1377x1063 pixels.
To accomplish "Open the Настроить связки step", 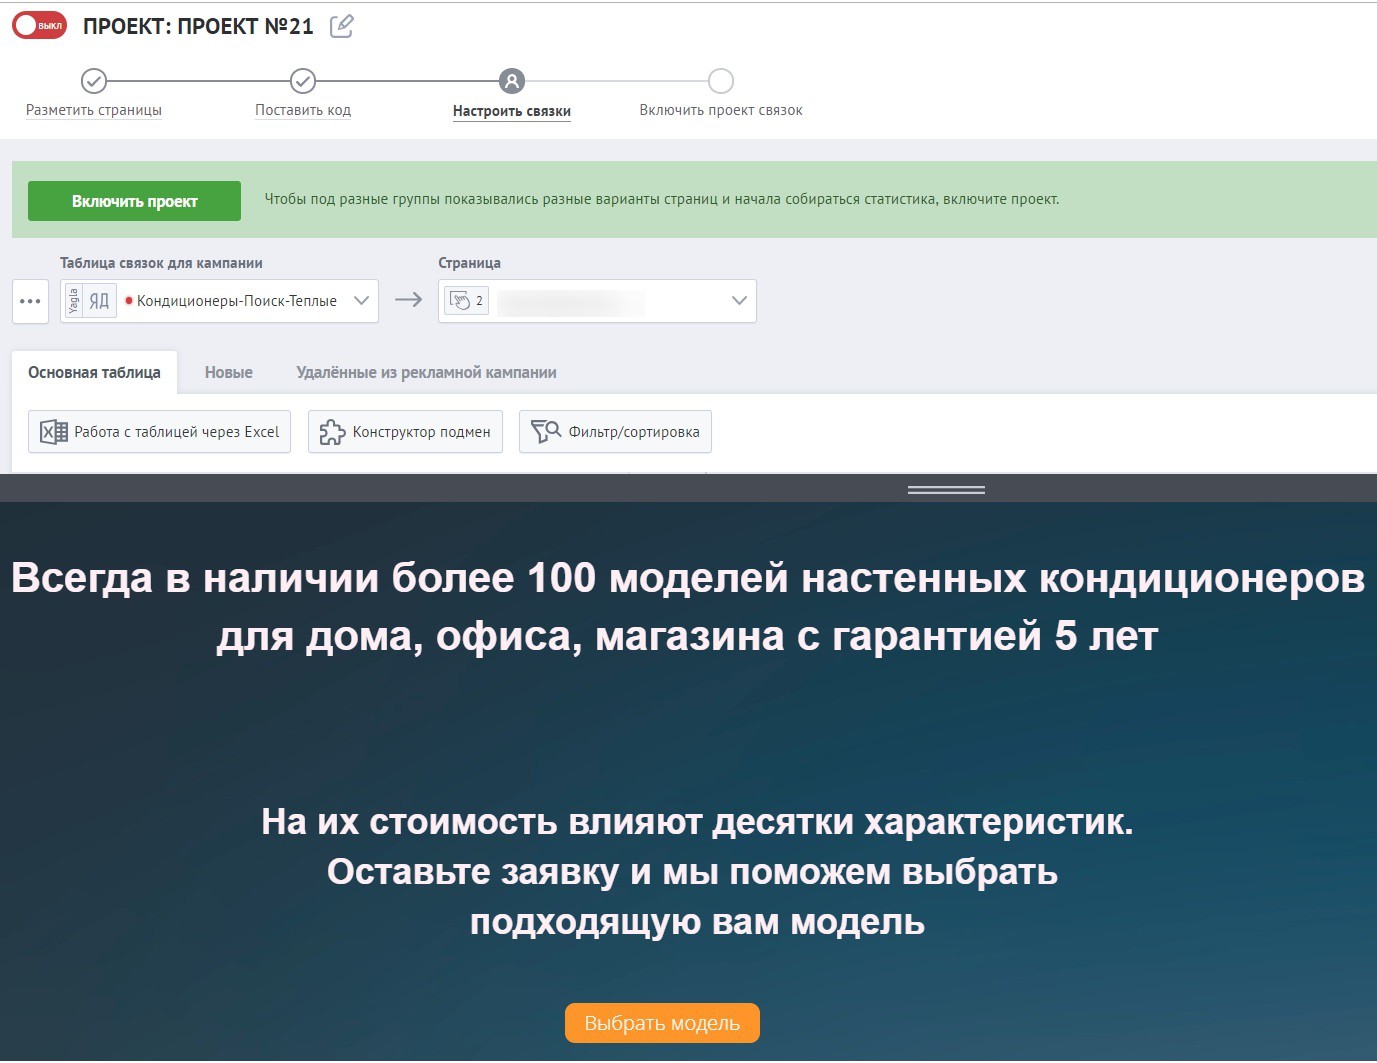I will coord(512,111).
